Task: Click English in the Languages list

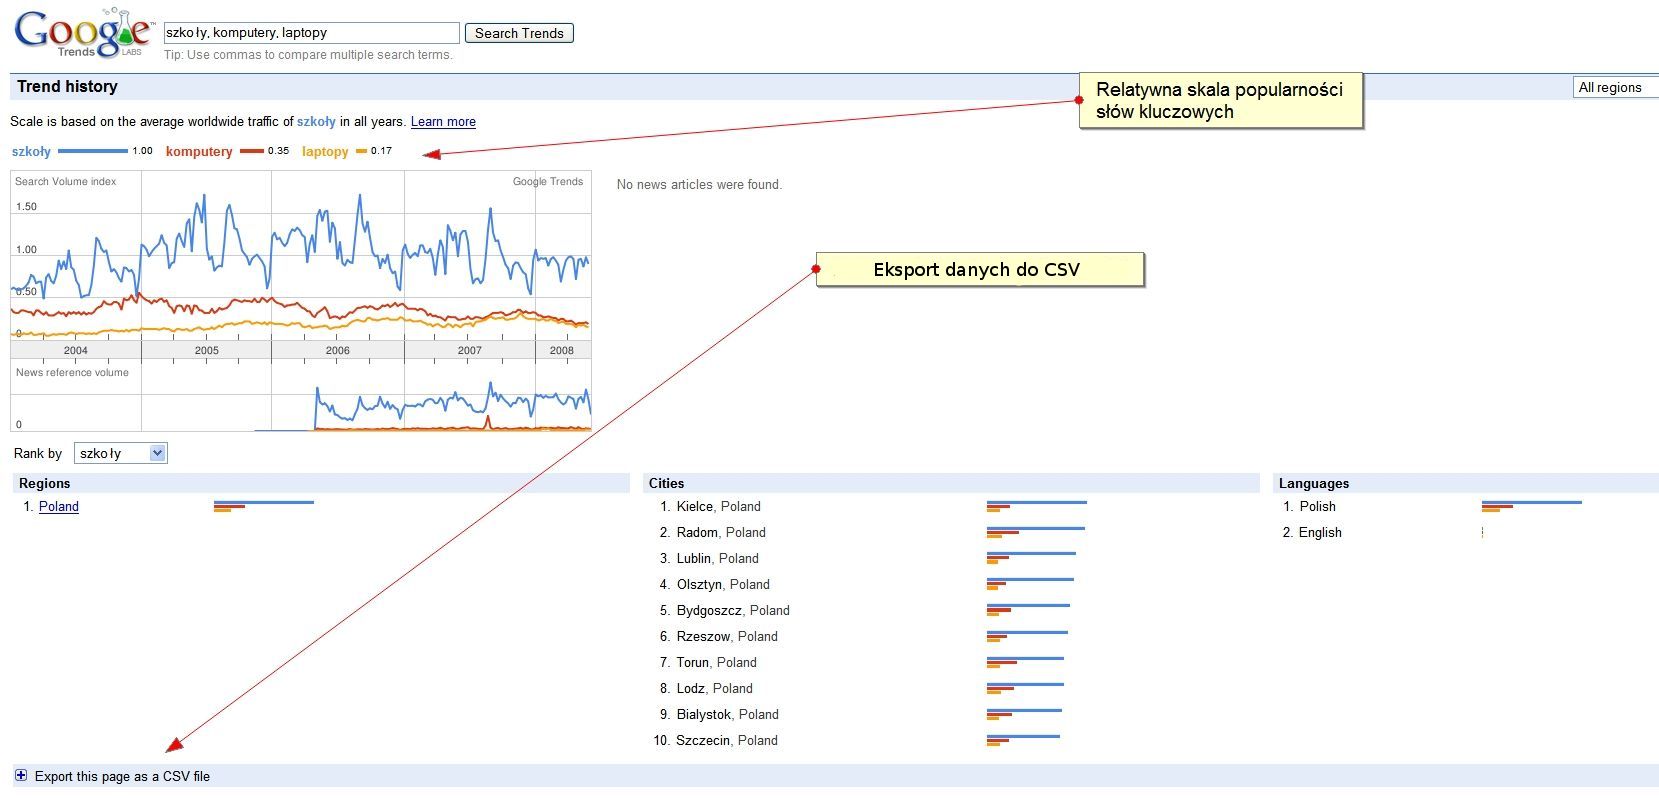Action: tap(1320, 533)
